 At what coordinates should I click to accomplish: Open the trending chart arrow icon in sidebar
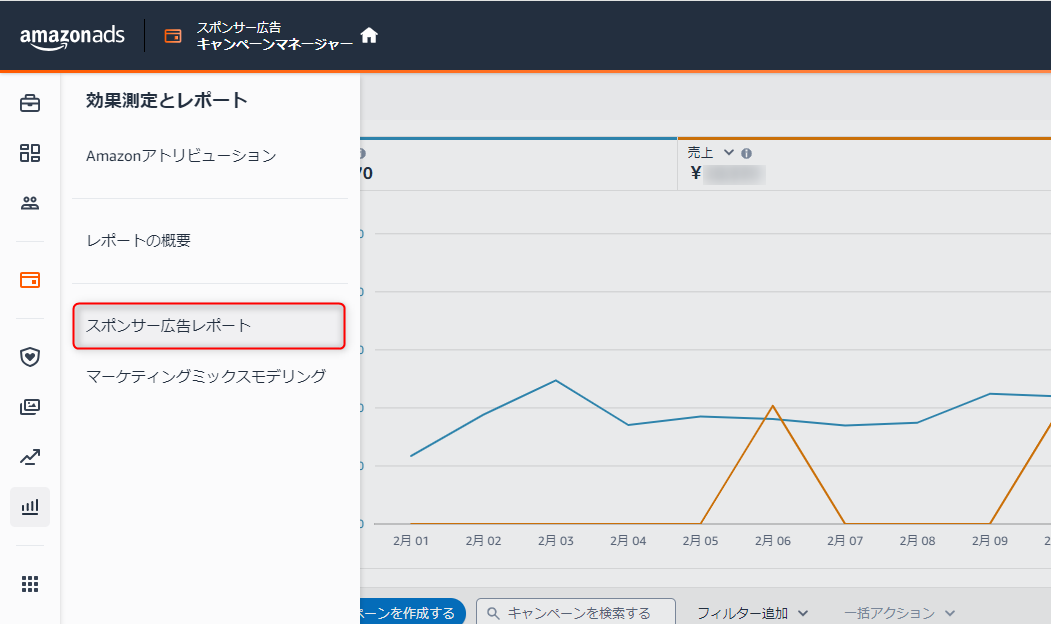pyautogui.click(x=29, y=457)
